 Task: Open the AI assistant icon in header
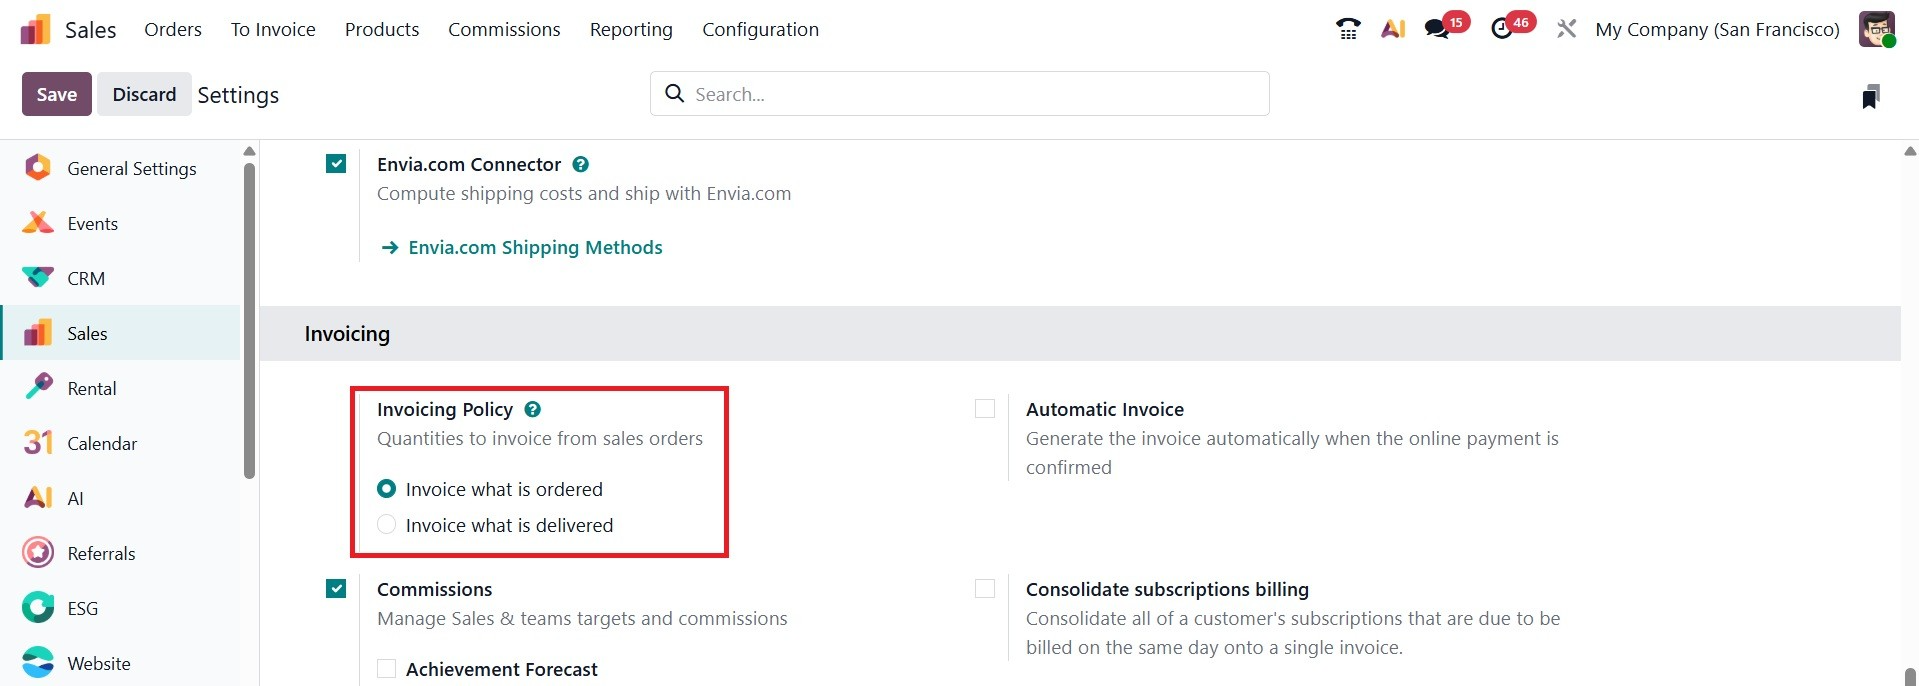(1393, 29)
